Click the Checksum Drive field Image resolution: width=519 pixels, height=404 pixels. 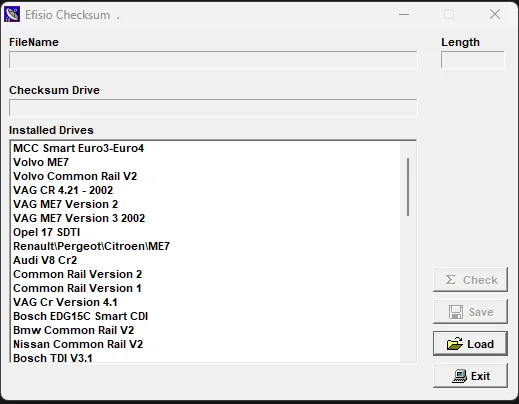213,108
